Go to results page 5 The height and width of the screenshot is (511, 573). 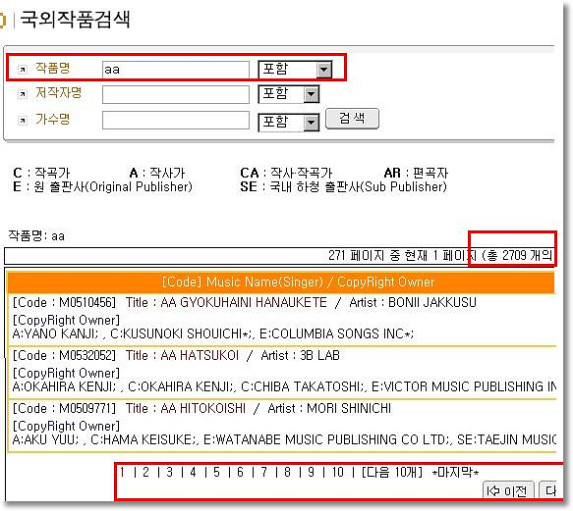tap(216, 472)
